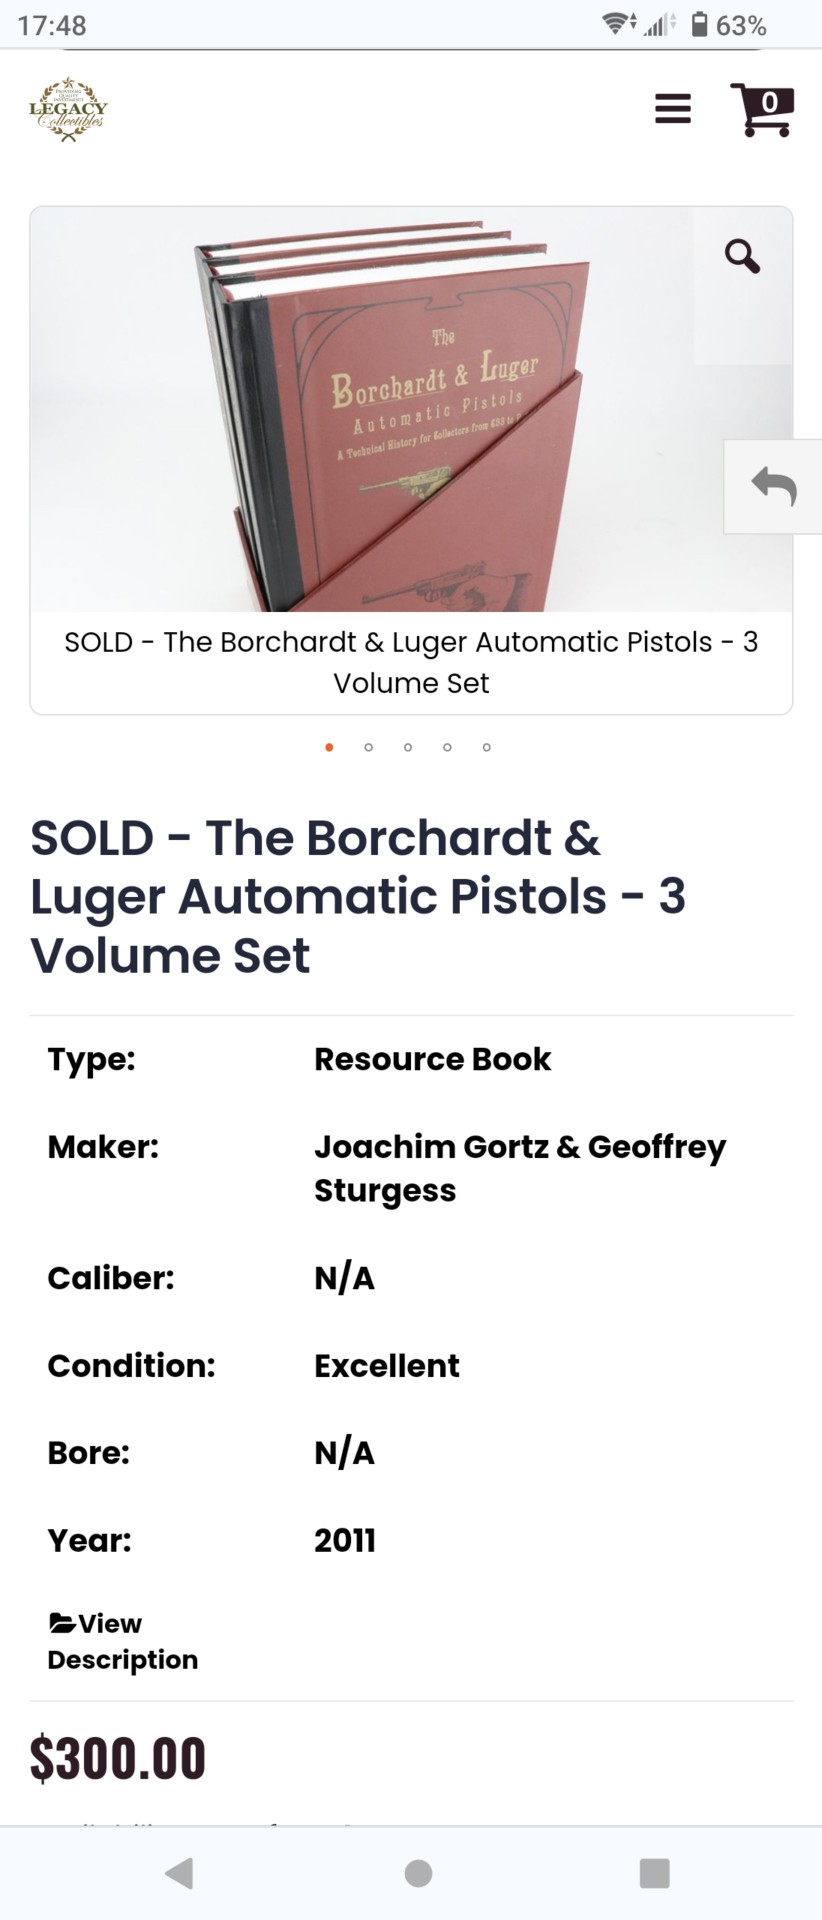Select the fourth carousel dot
Image resolution: width=822 pixels, height=1920 pixels.
pos(447,747)
